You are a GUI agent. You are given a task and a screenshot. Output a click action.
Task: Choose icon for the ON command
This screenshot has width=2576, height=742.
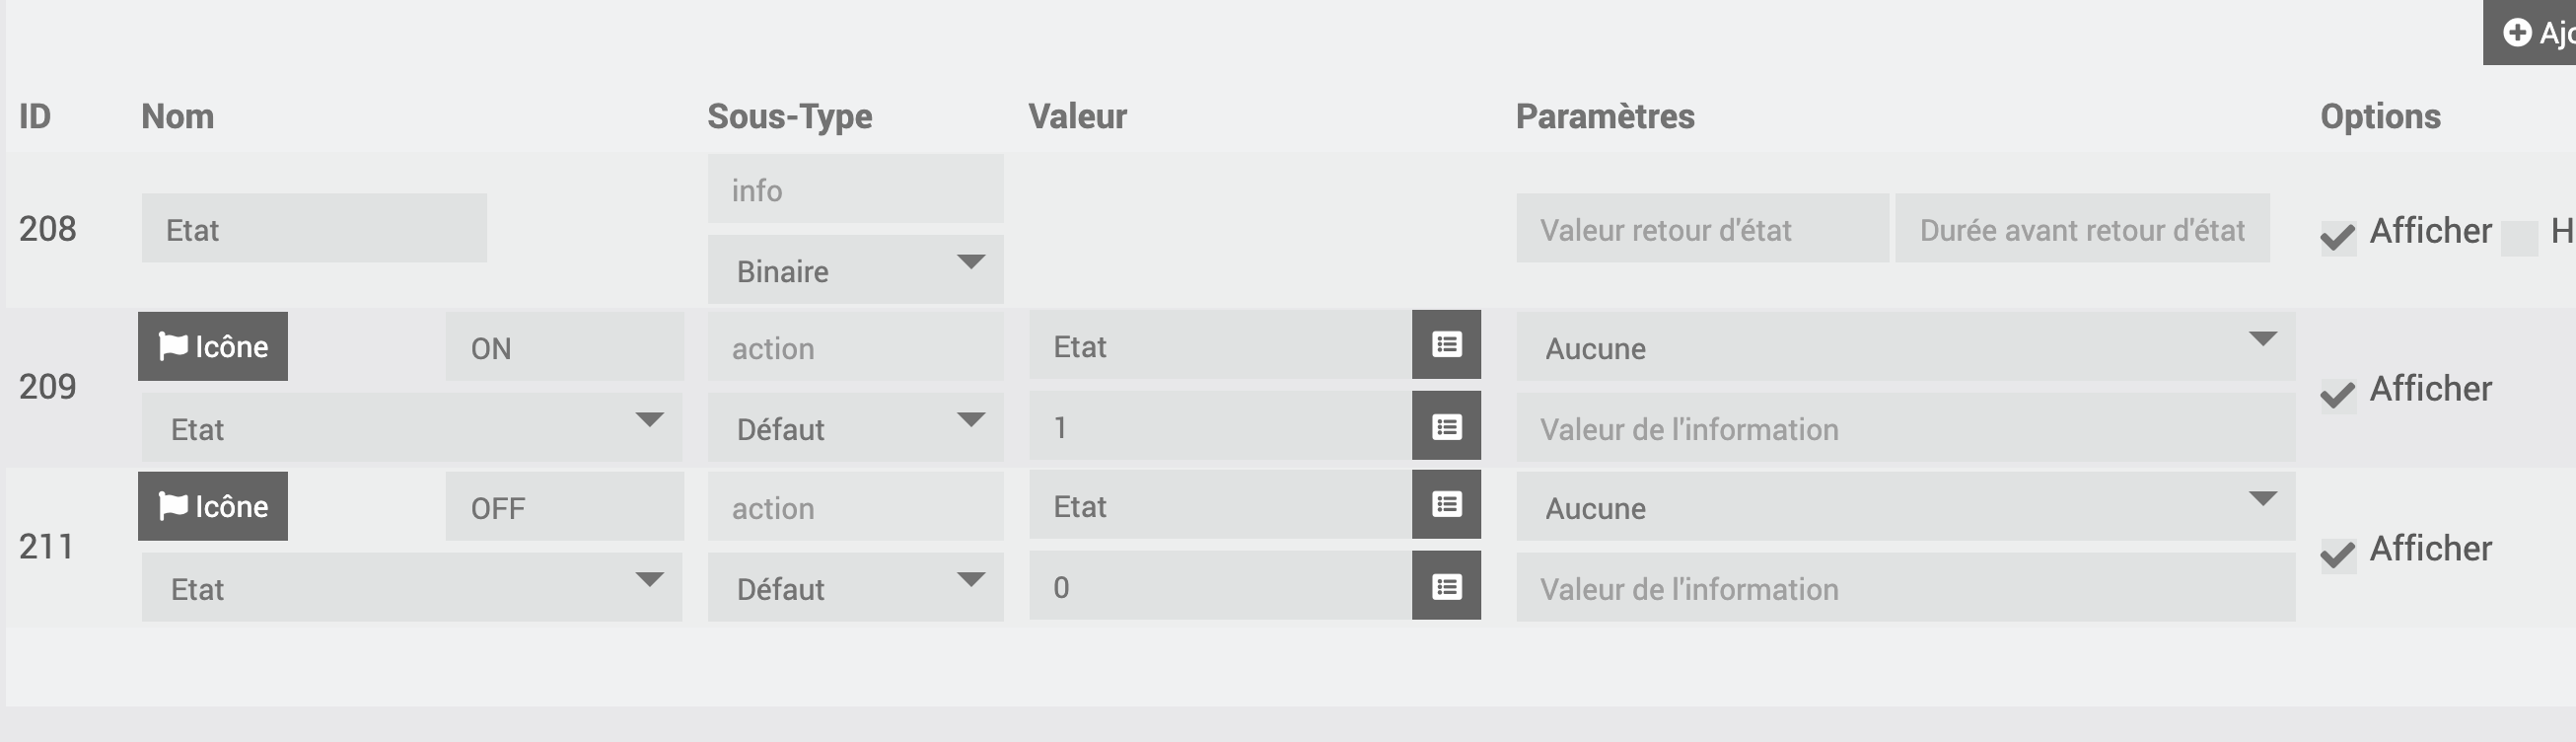[x=213, y=347]
